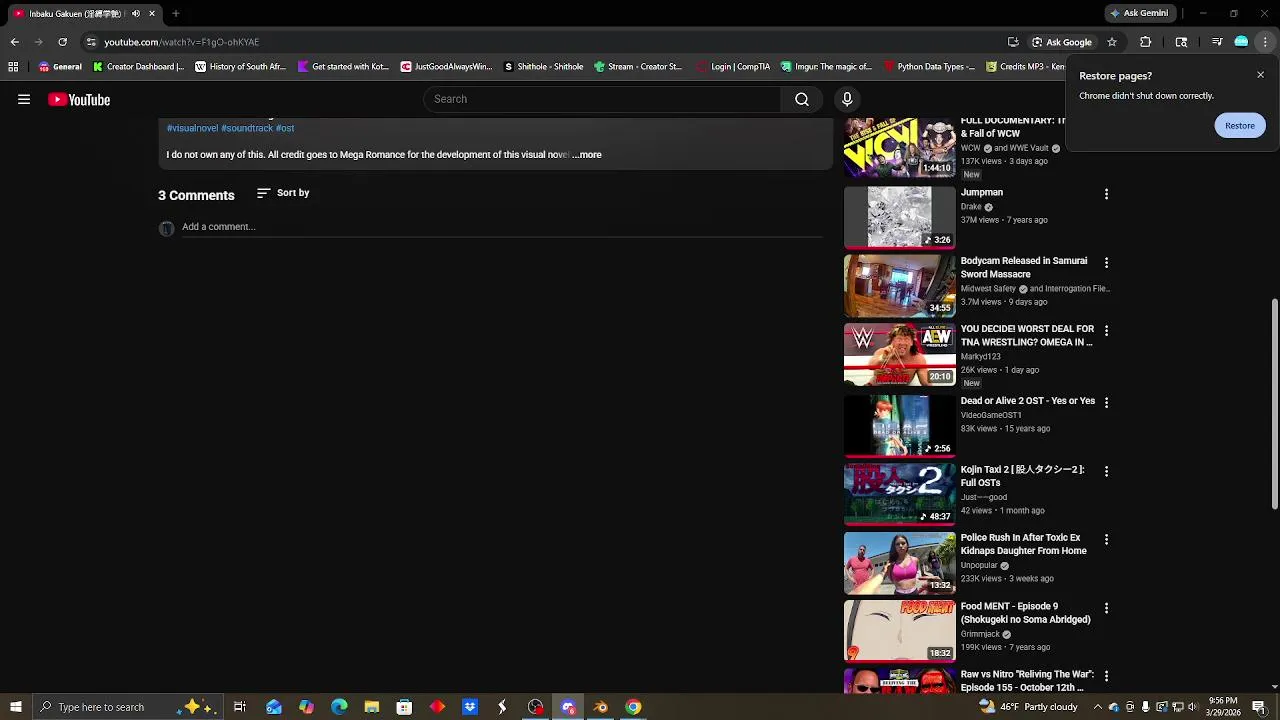The image size is (1280, 720).
Task: Open the Sort by comments dropdown
Action: coord(283,193)
